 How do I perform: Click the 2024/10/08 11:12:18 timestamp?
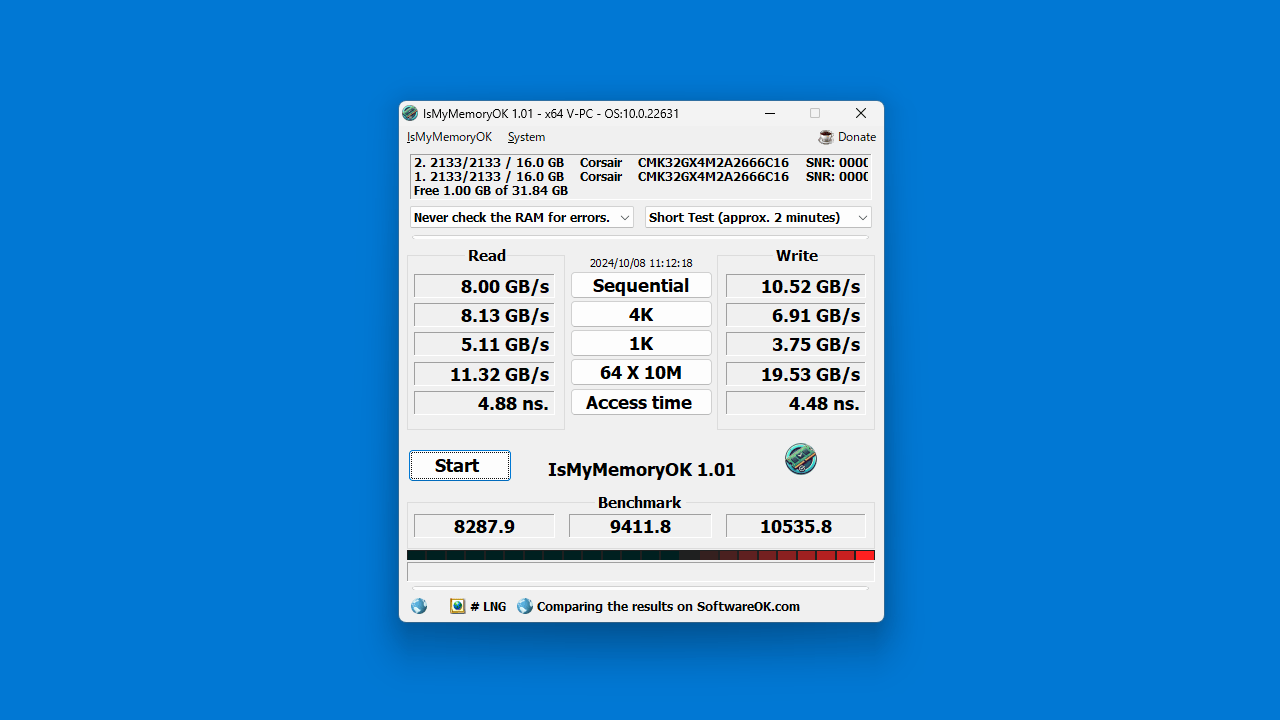coord(641,263)
